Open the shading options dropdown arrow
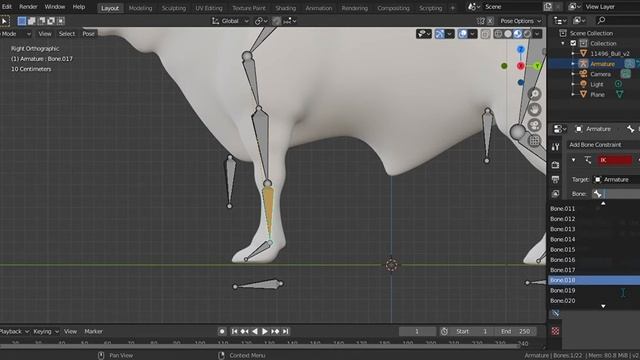This screenshot has width=640, height=360. [537, 34]
